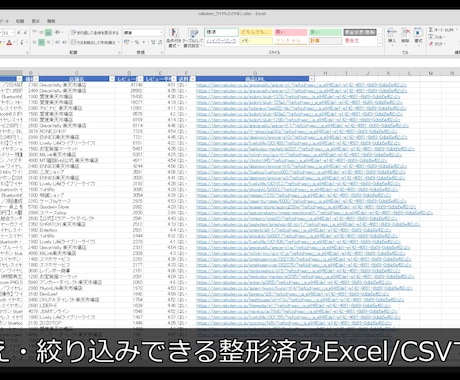Open URL link in RONE_SHOP row
The image size is (460, 380).
click(299, 131)
